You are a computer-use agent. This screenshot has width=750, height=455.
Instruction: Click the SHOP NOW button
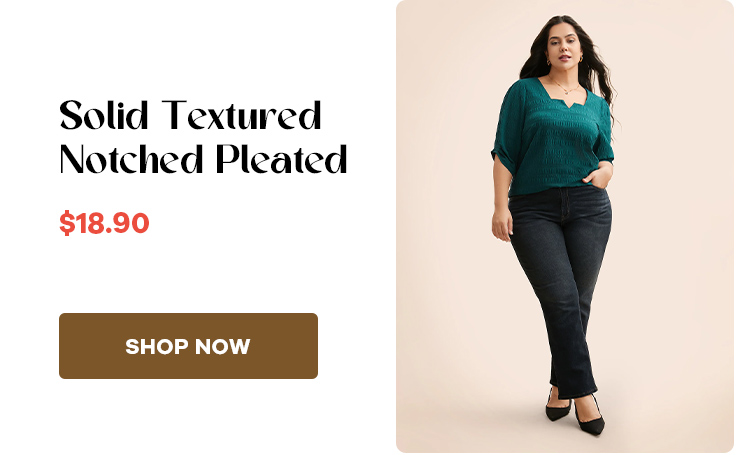[x=188, y=346]
